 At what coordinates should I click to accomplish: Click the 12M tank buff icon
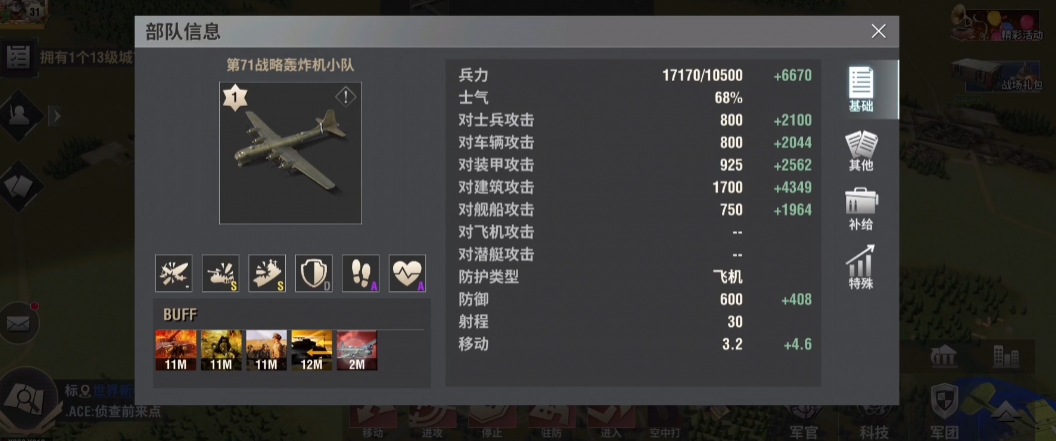[x=312, y=350]
